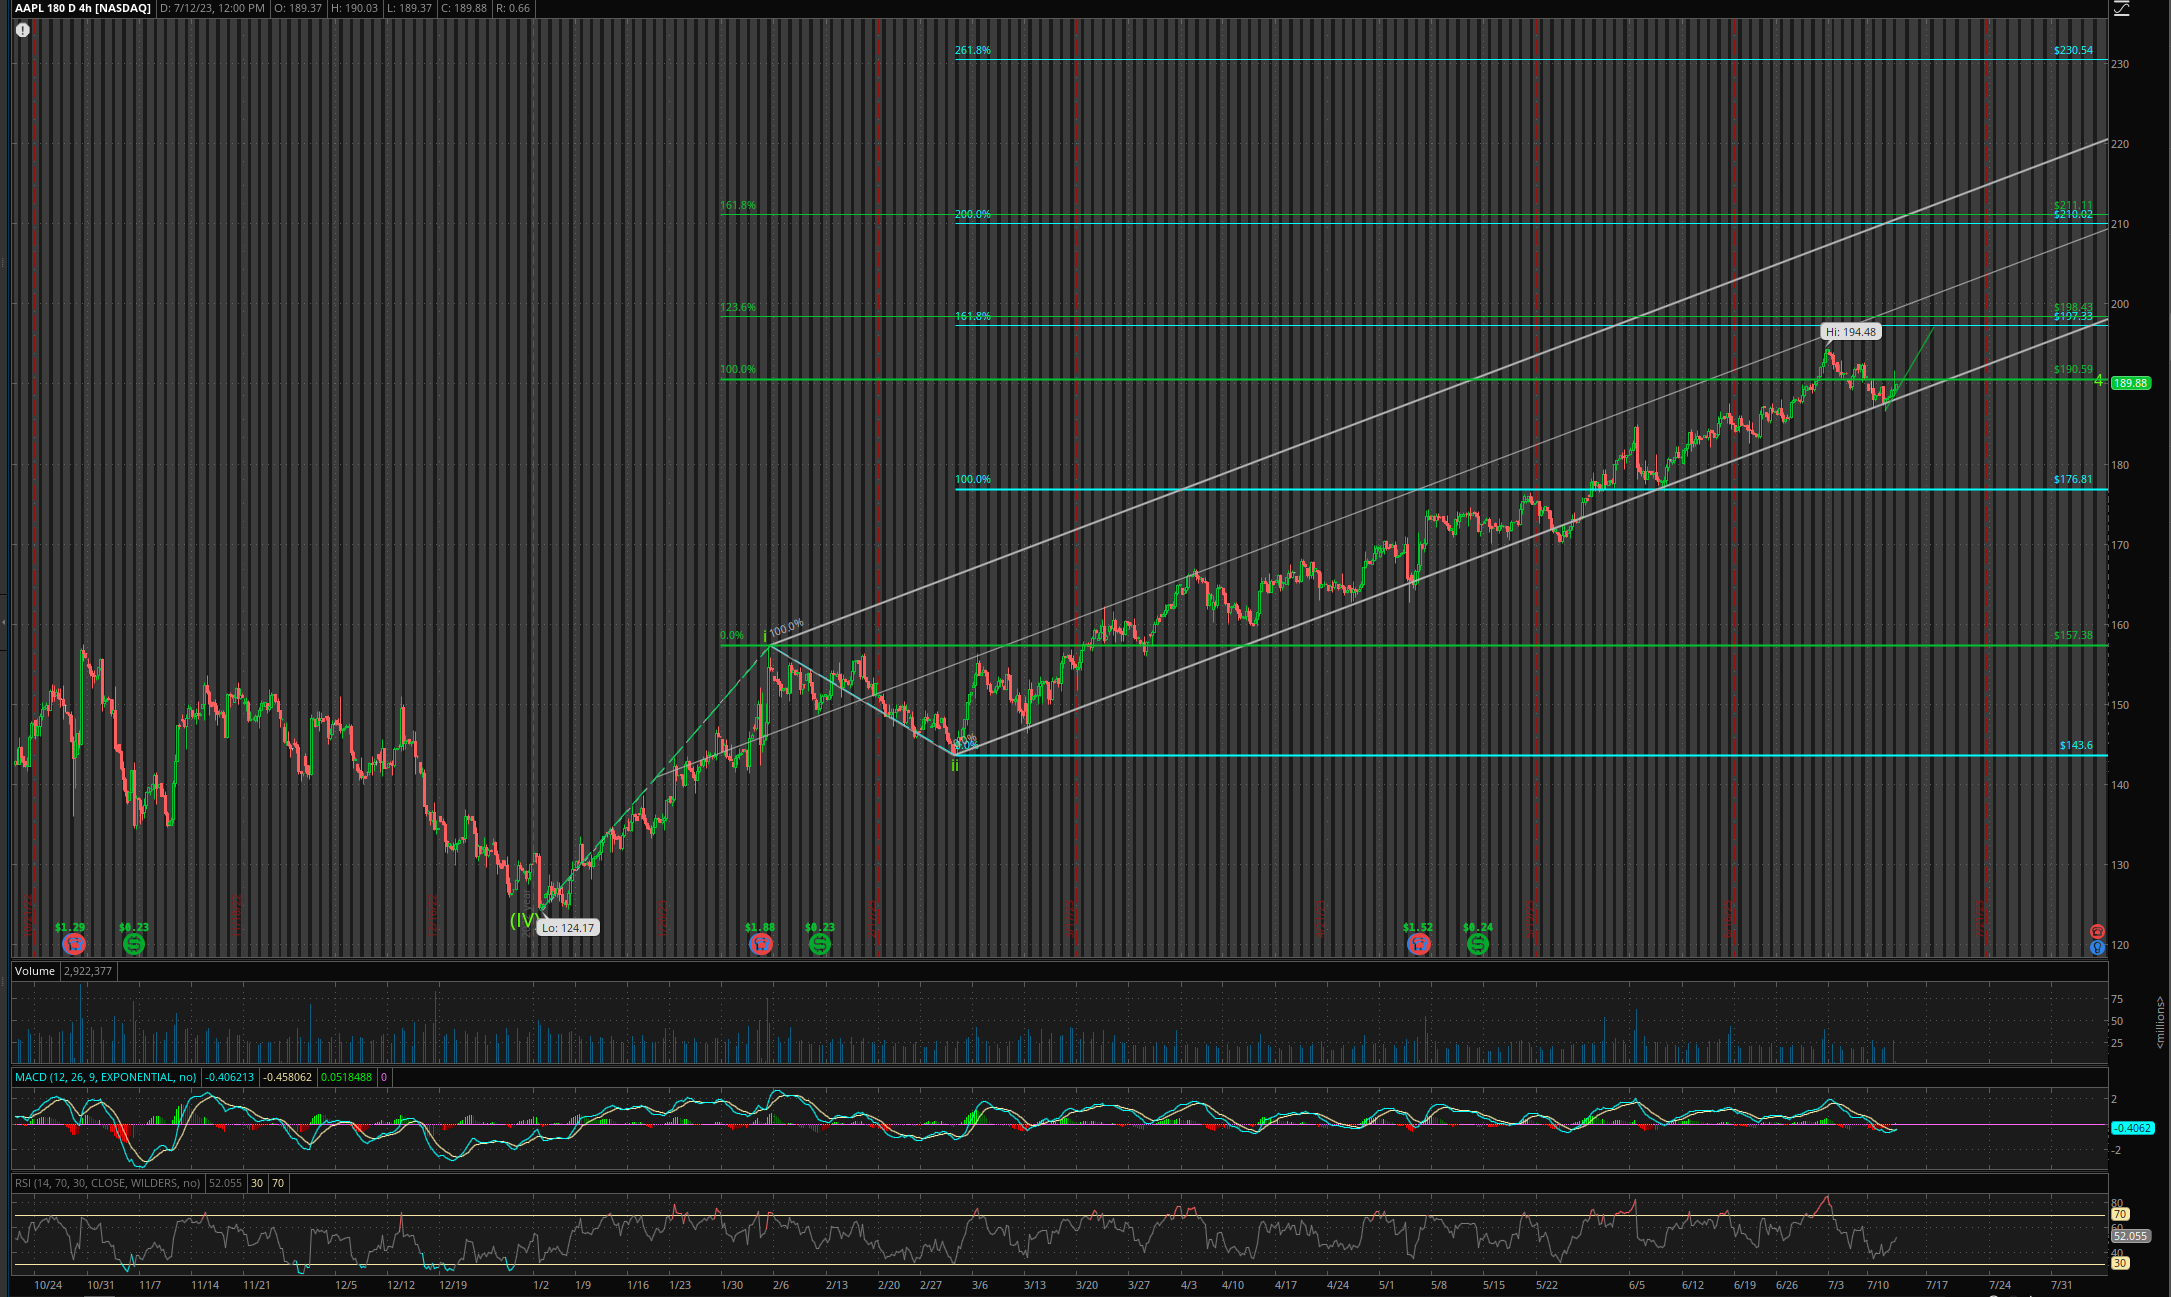Image resolution: width=2171 pixels, height=1297 pixels.
Task: Select the AAPL 180 D 4h [NASDAQ] symbol label
Action: pos(83,8)
